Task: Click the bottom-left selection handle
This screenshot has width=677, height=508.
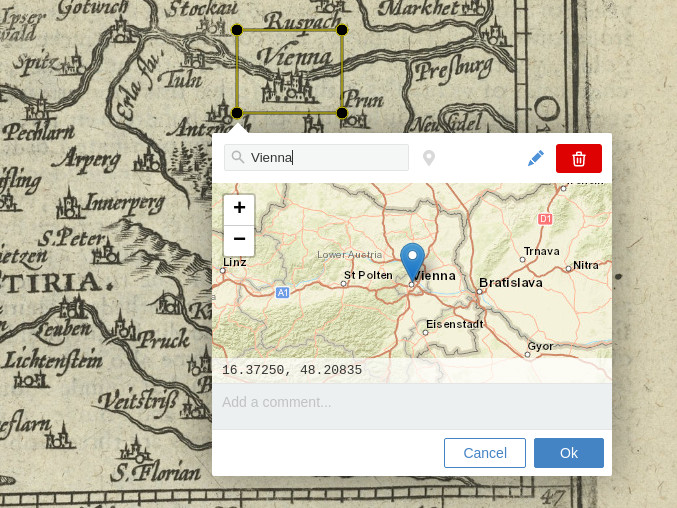Action: (x=237, y=113)
